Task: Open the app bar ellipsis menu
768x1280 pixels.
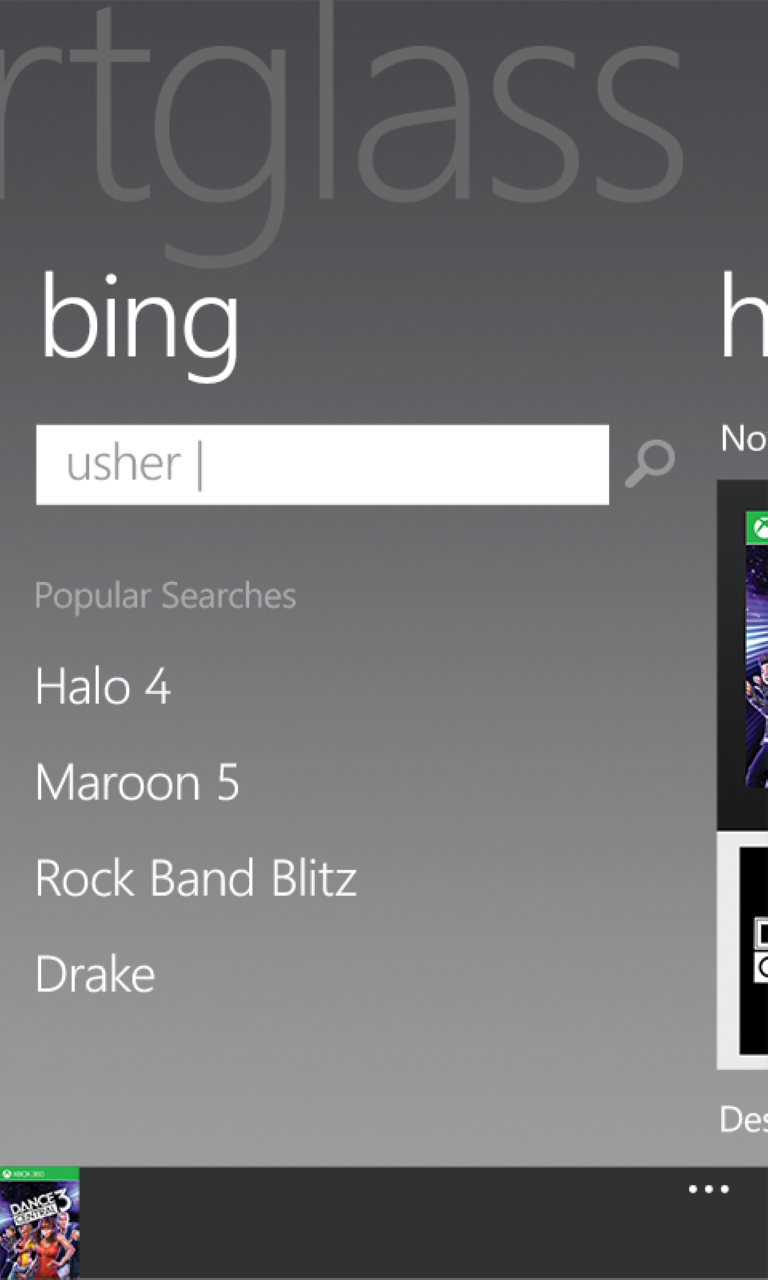Action: coord(708,1188)
